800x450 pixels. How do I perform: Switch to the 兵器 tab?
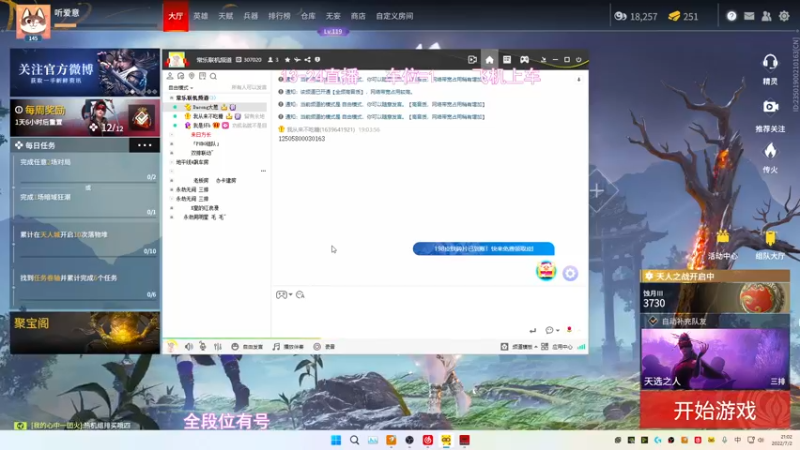pos(251,16)
